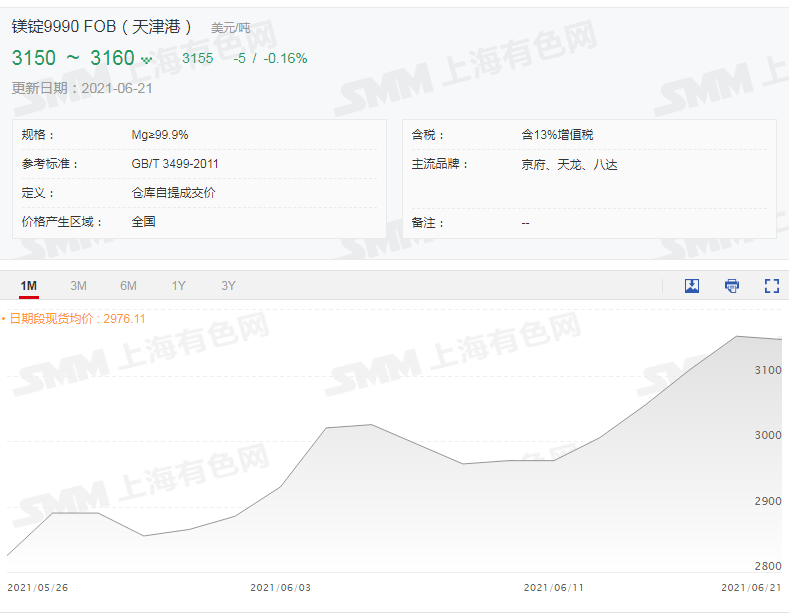
Task: Click the title 镁锭9990 FOB（天津港）
Action: 102,28
